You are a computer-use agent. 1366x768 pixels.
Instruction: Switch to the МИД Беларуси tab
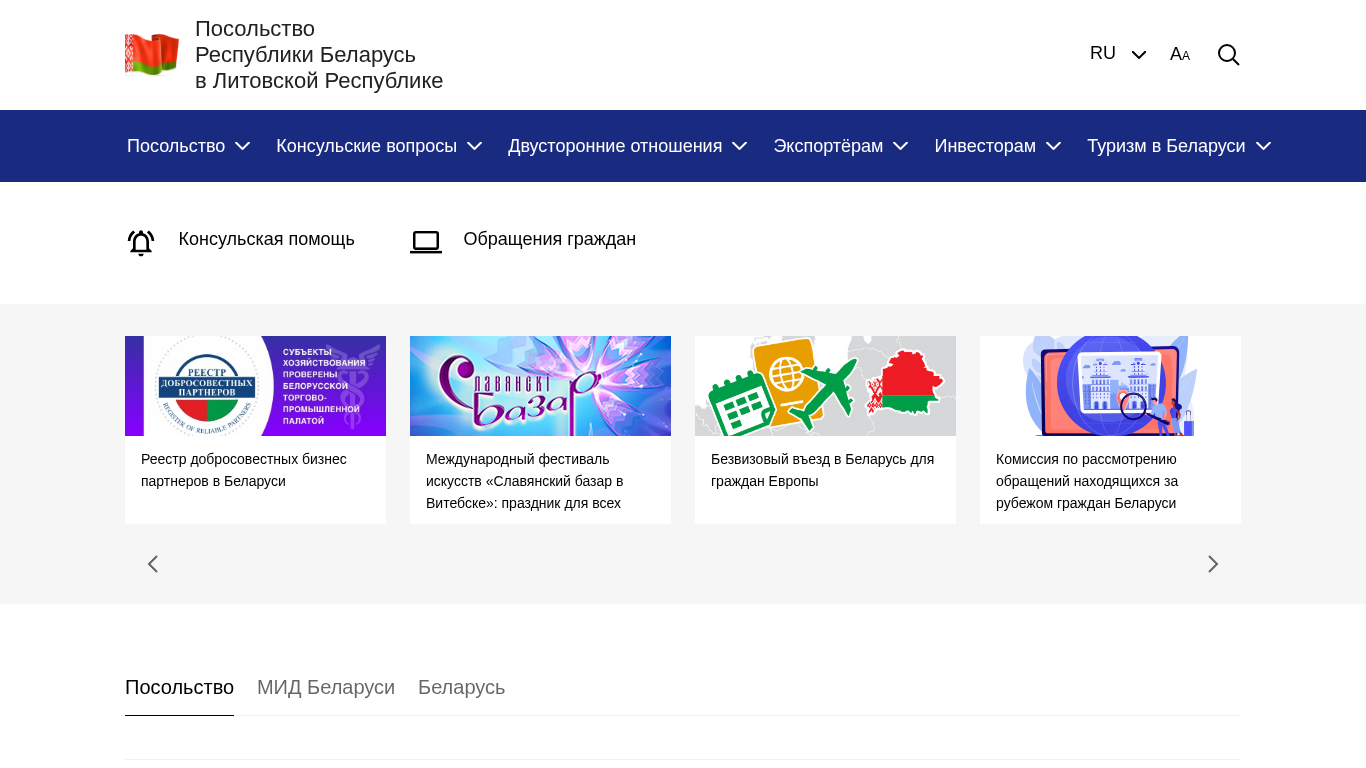coord(326,687)
